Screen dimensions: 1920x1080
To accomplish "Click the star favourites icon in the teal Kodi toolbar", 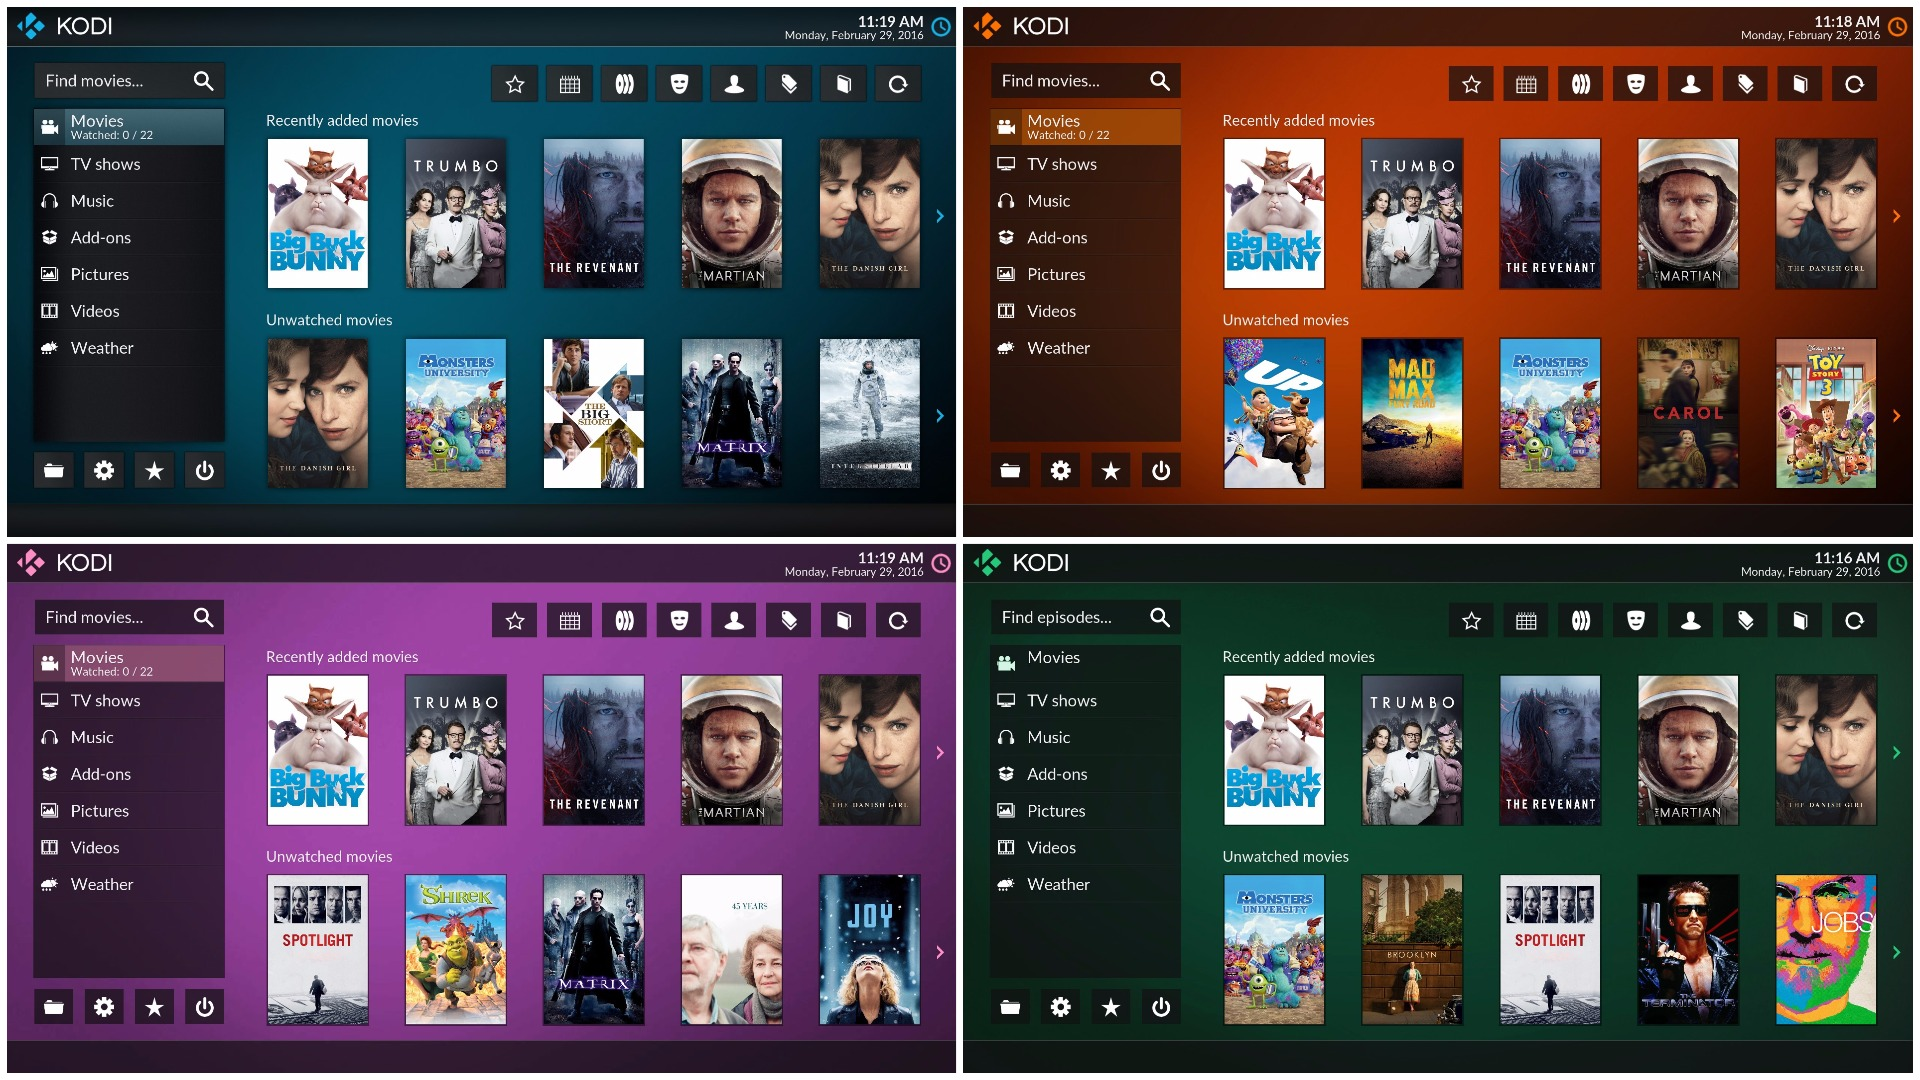I will click(x=515, y=84).
